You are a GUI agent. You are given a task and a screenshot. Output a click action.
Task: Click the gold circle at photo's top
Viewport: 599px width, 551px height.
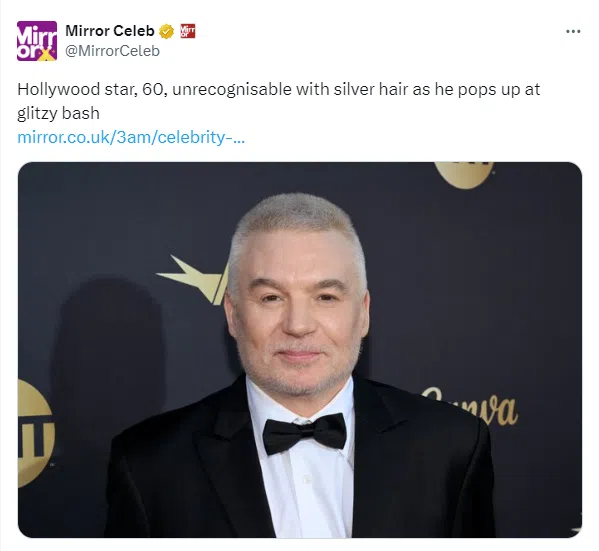(x=464, y=175)
